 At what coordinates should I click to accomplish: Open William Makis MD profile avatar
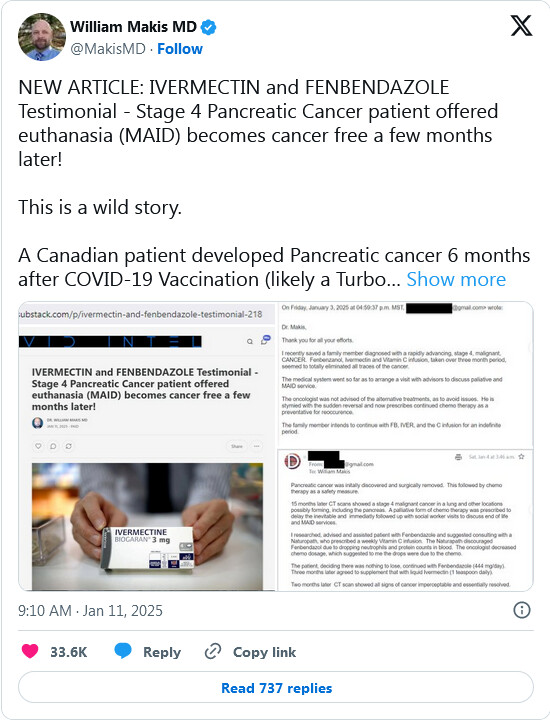pos(42,37)
